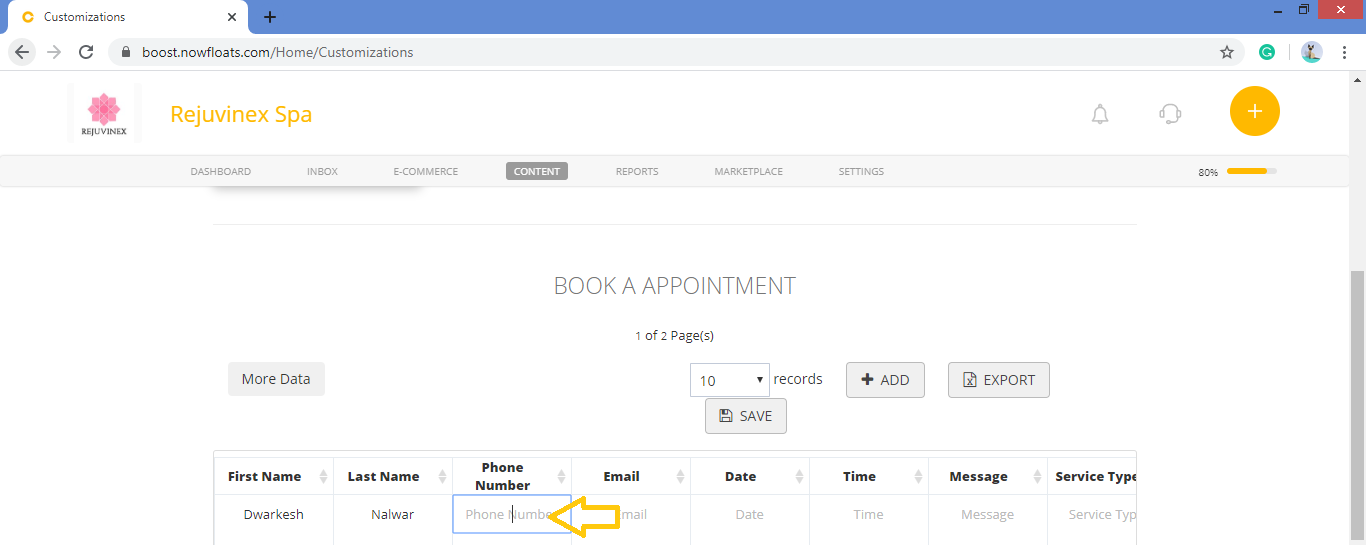Open Chrome three-dot menu
1366x545 pixels.
[1345, 52]
